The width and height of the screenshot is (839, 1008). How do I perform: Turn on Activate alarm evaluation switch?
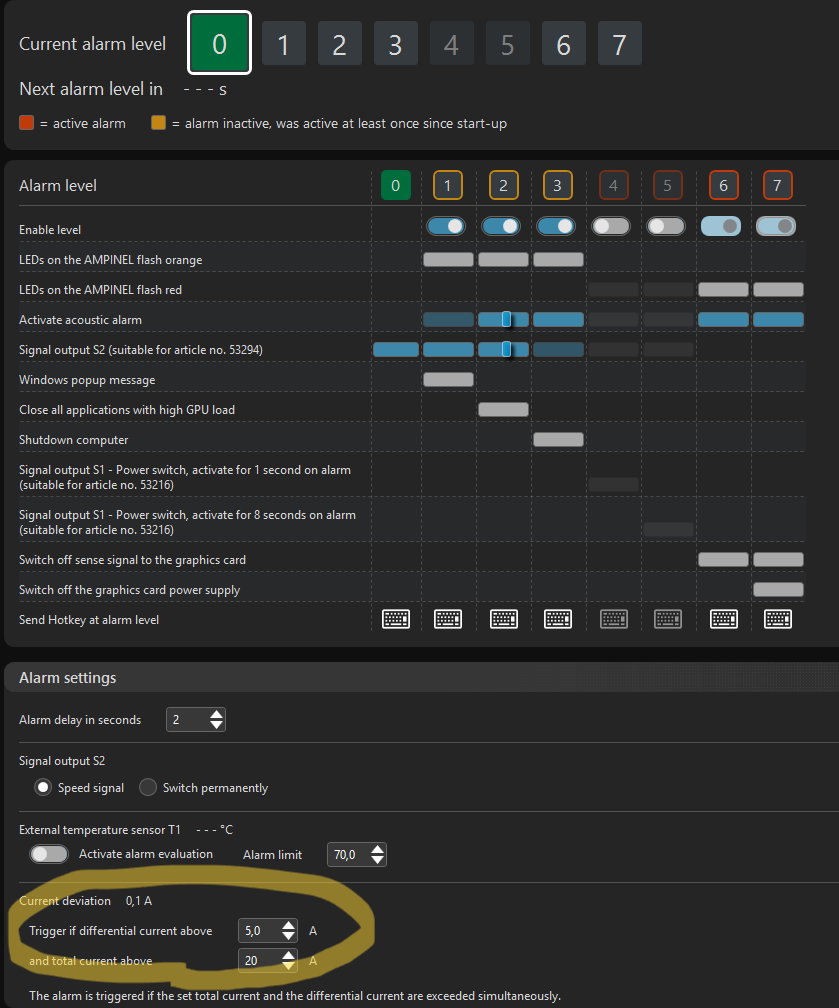tap(49, 854)
